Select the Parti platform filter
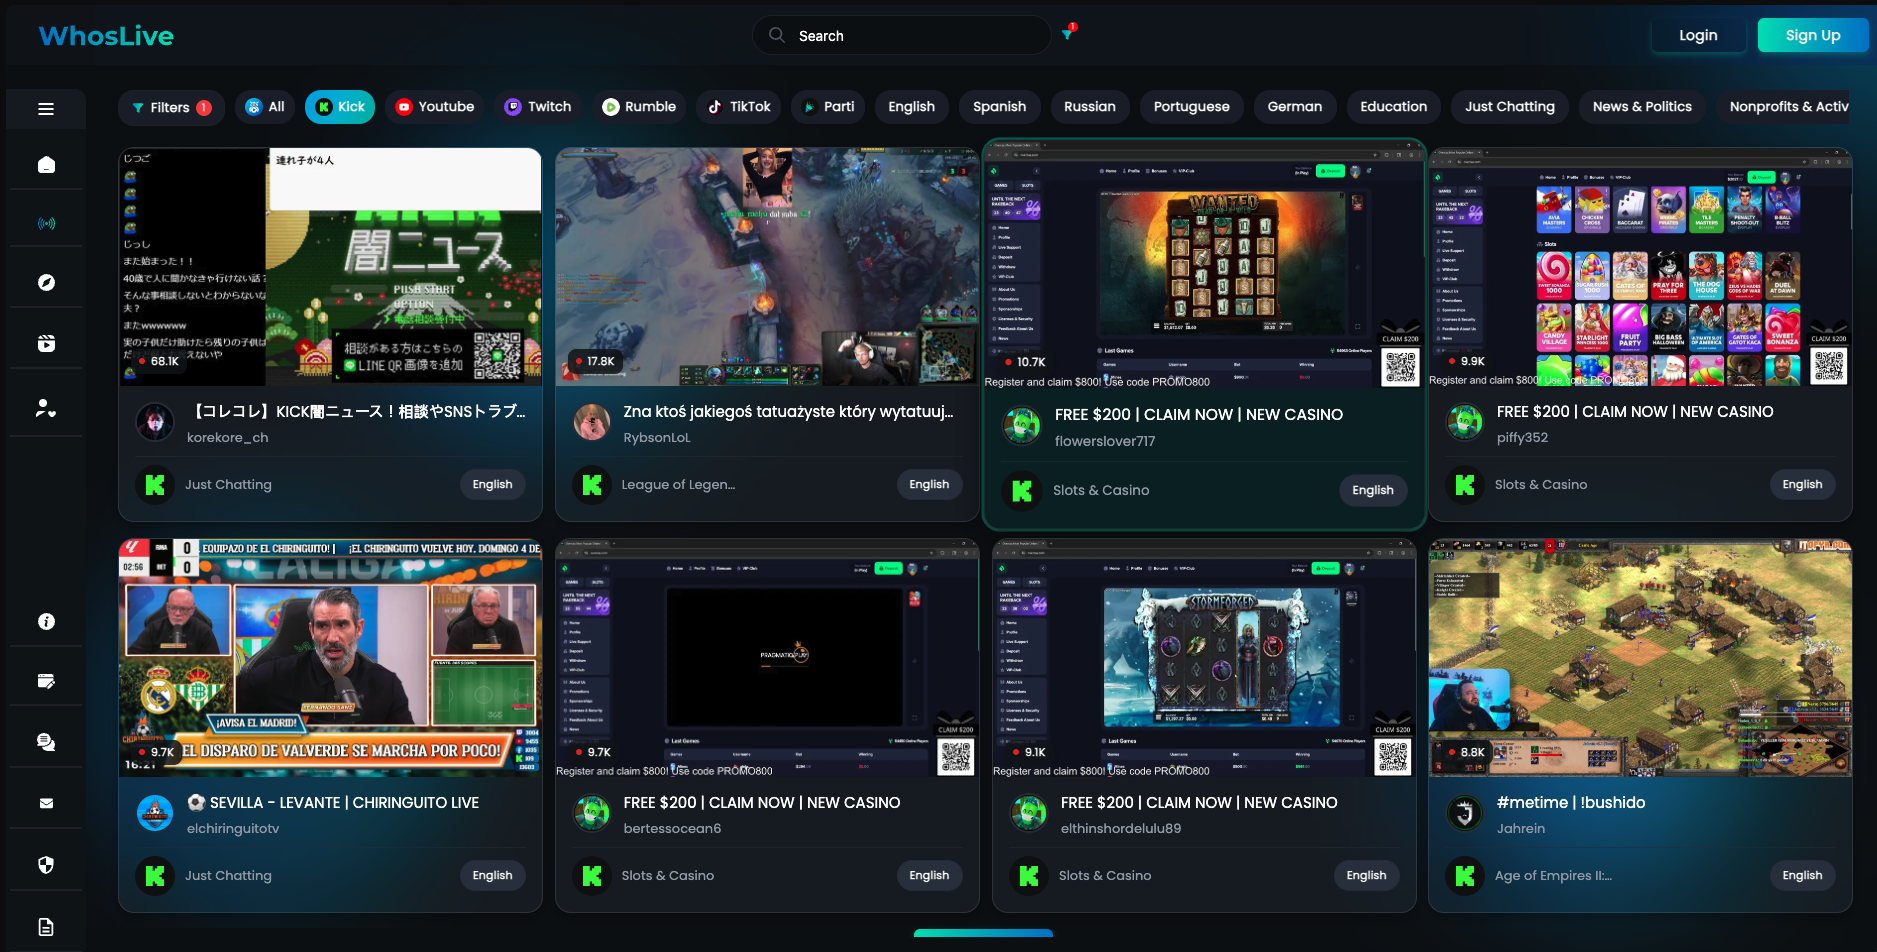This screenshot has width=1877, height=952. click(829, 107)
